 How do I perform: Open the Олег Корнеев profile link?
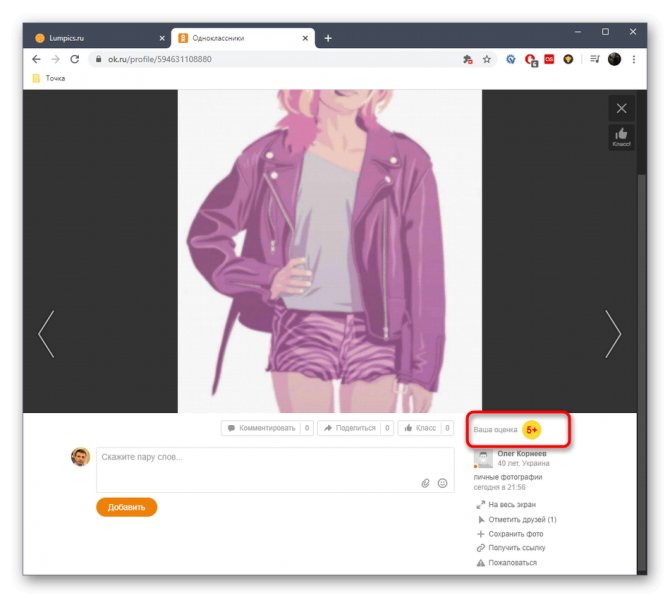[x=522, y=454]
